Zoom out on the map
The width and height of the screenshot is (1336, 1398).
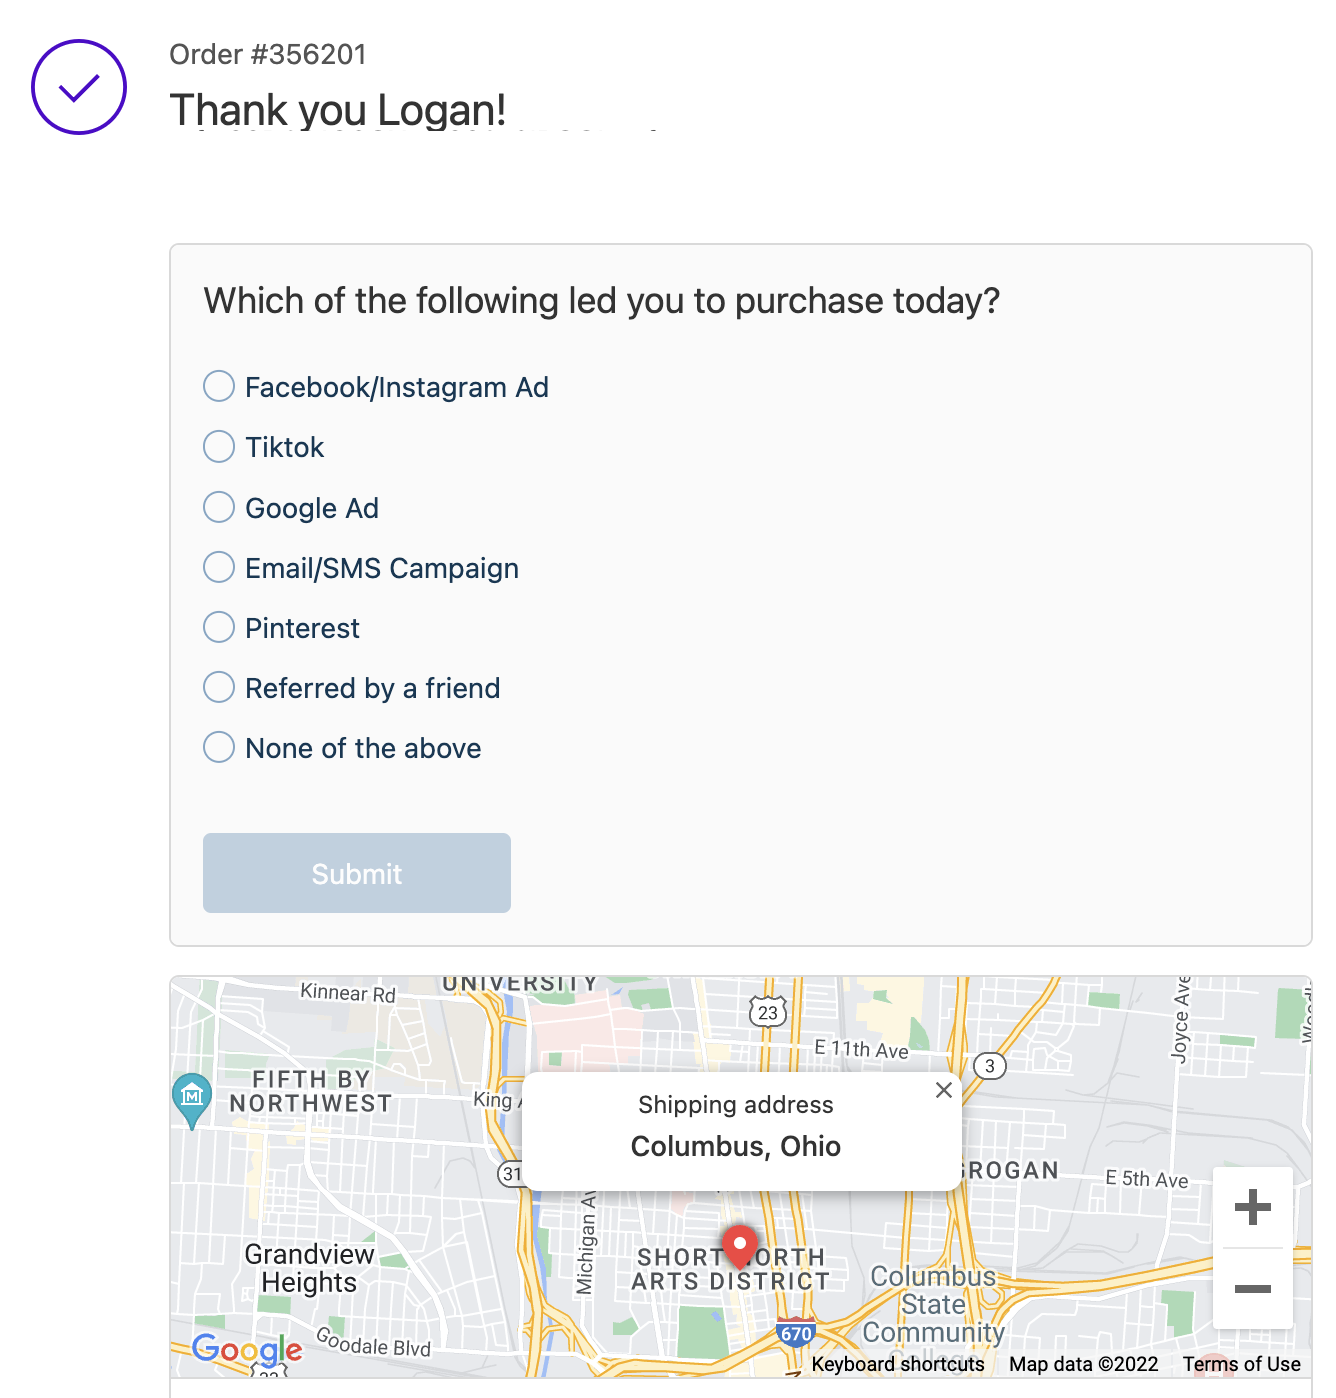pos(1253,1290)
